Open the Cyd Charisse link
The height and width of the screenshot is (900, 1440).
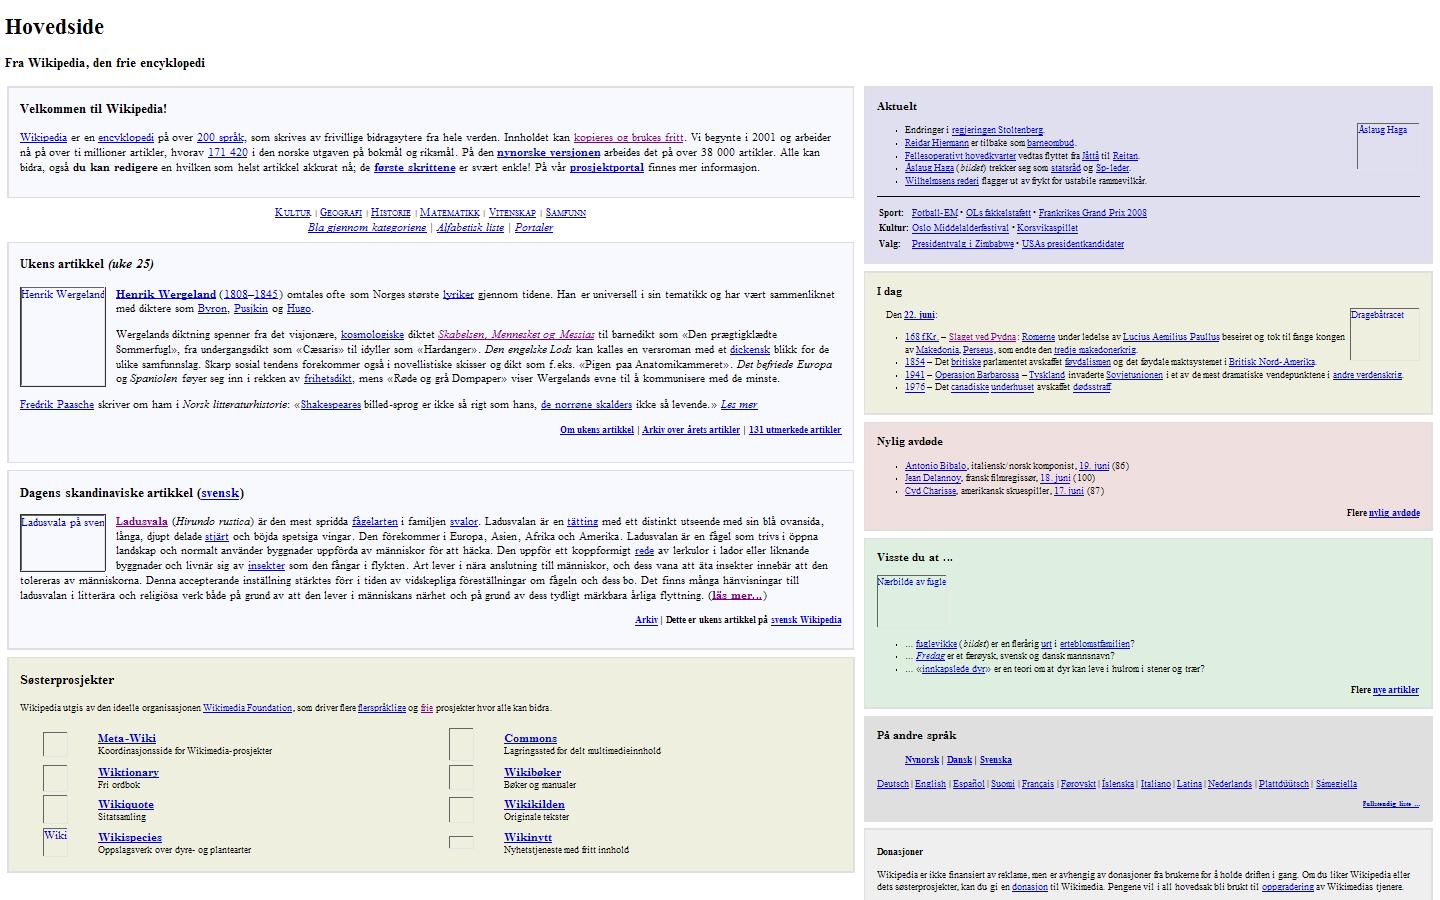point(931,491)
